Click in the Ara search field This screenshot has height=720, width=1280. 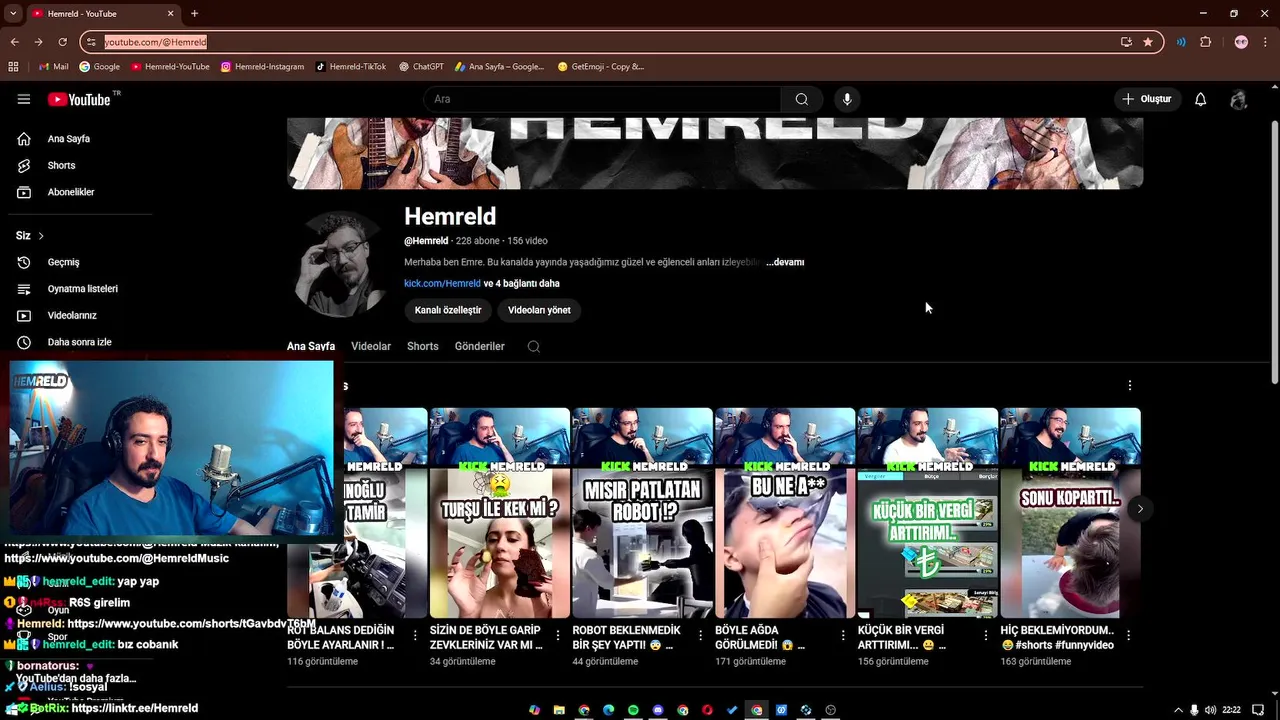(603, 99)
